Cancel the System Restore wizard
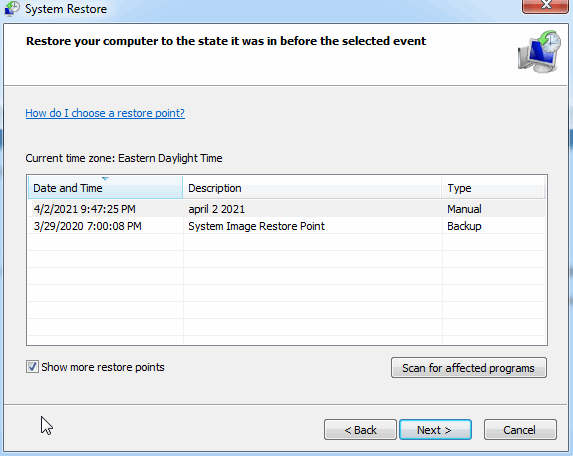The image size is (573, 456). pyautogui.click(x=520, y=430)
